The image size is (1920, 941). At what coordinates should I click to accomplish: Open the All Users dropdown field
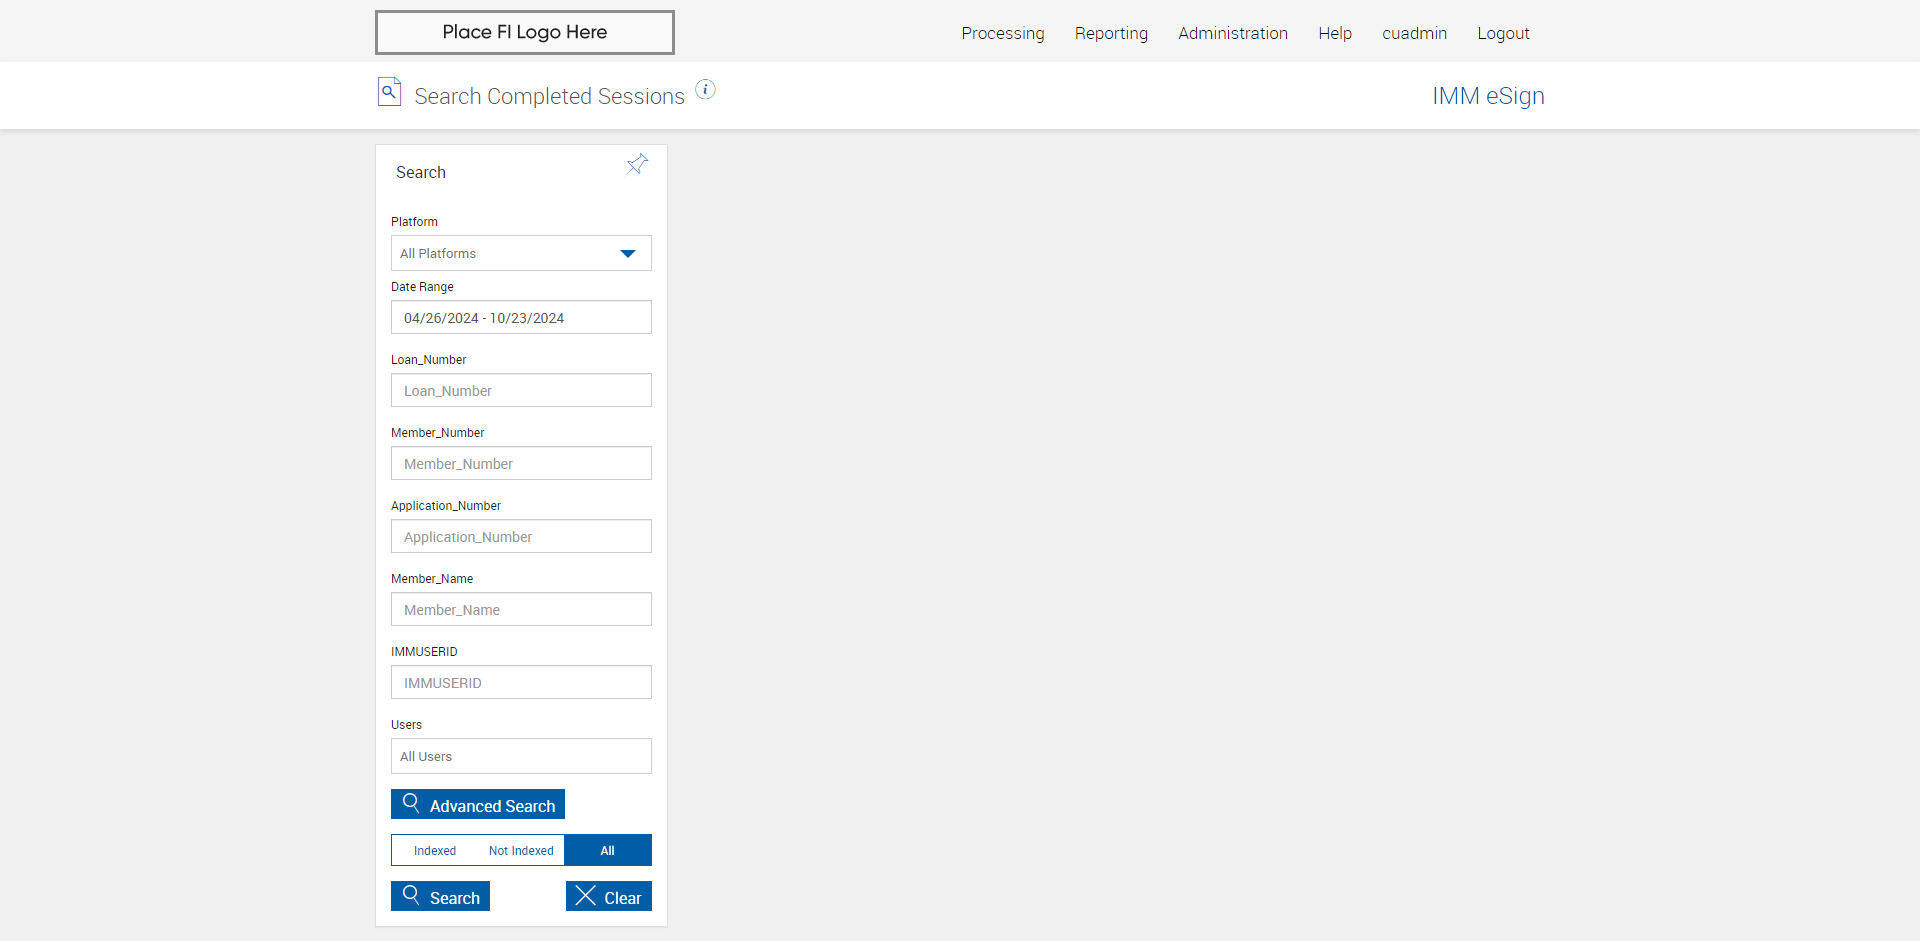pyautogui.click(x=521, y=756)
